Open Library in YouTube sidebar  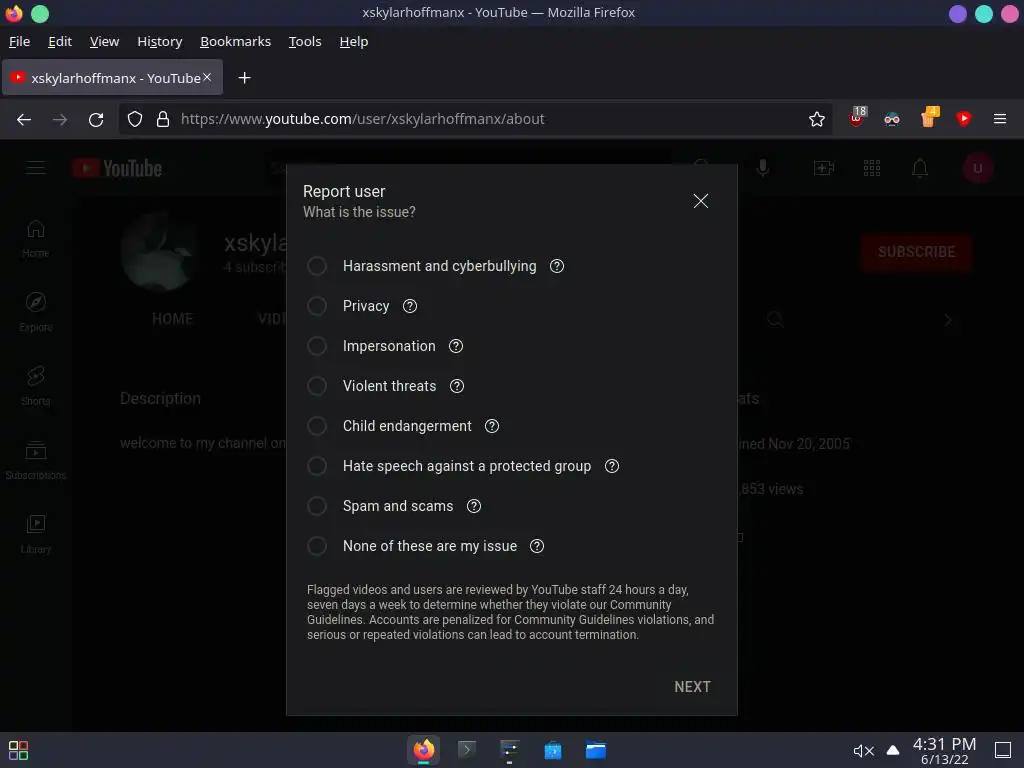(x=35, y=535)
